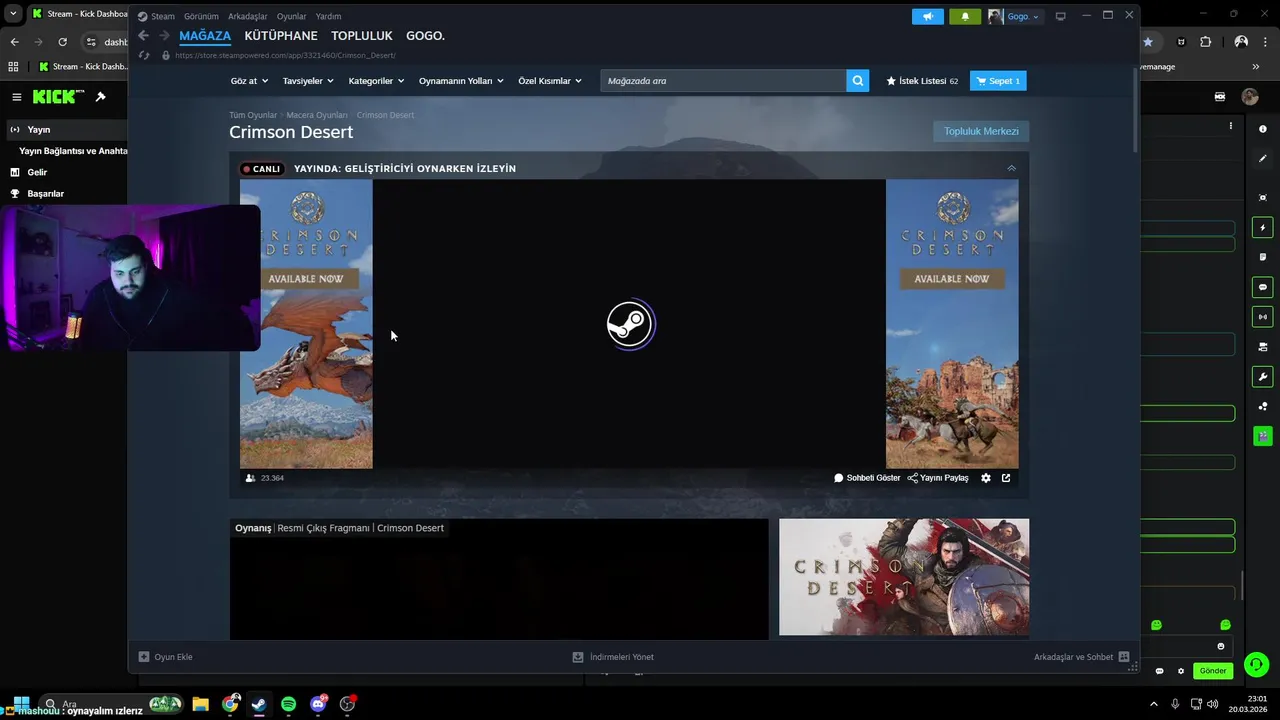Open the İstek Listesi wishlist
Screen dimensions: 1280x720
[922, 81]
